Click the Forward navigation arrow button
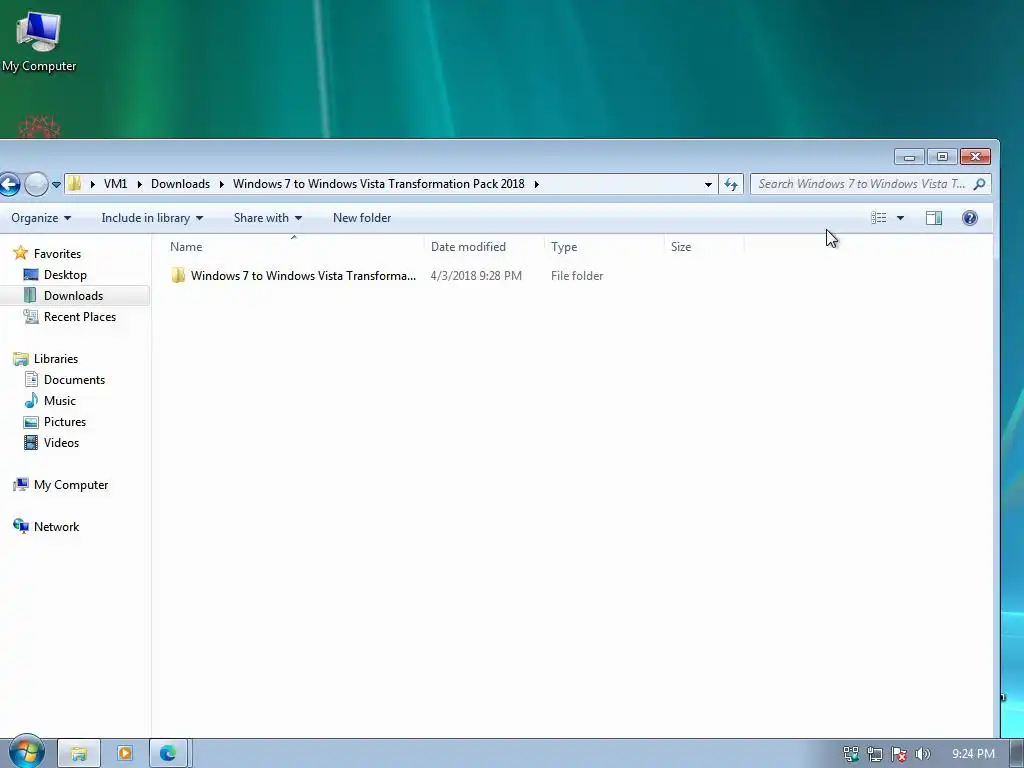The width and height of the screenshot is (1024, 768). tap(36, 184)
